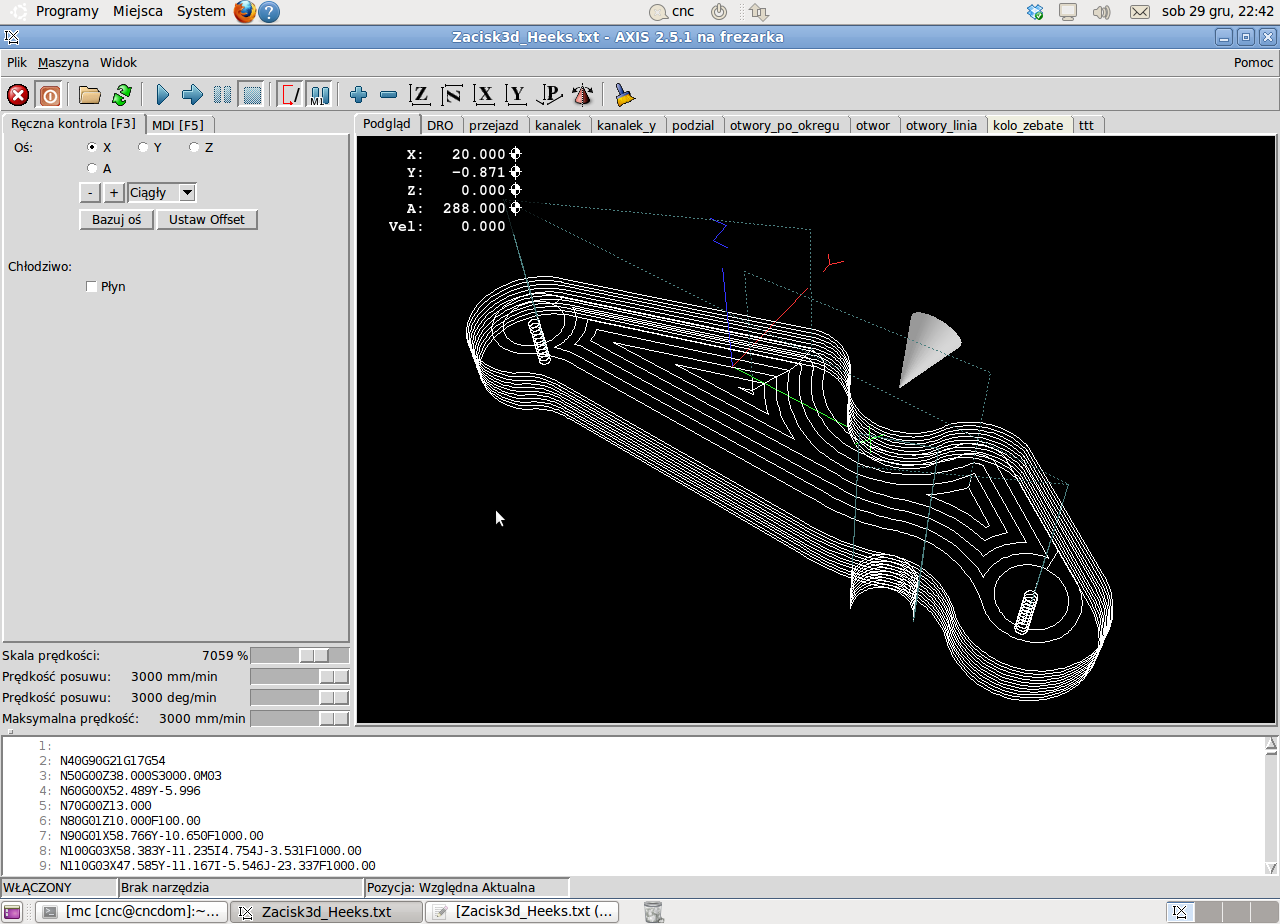Viewport: 1280px width, 924px height.
Task: Select Z axis radio button
Action: coord(193,147)
